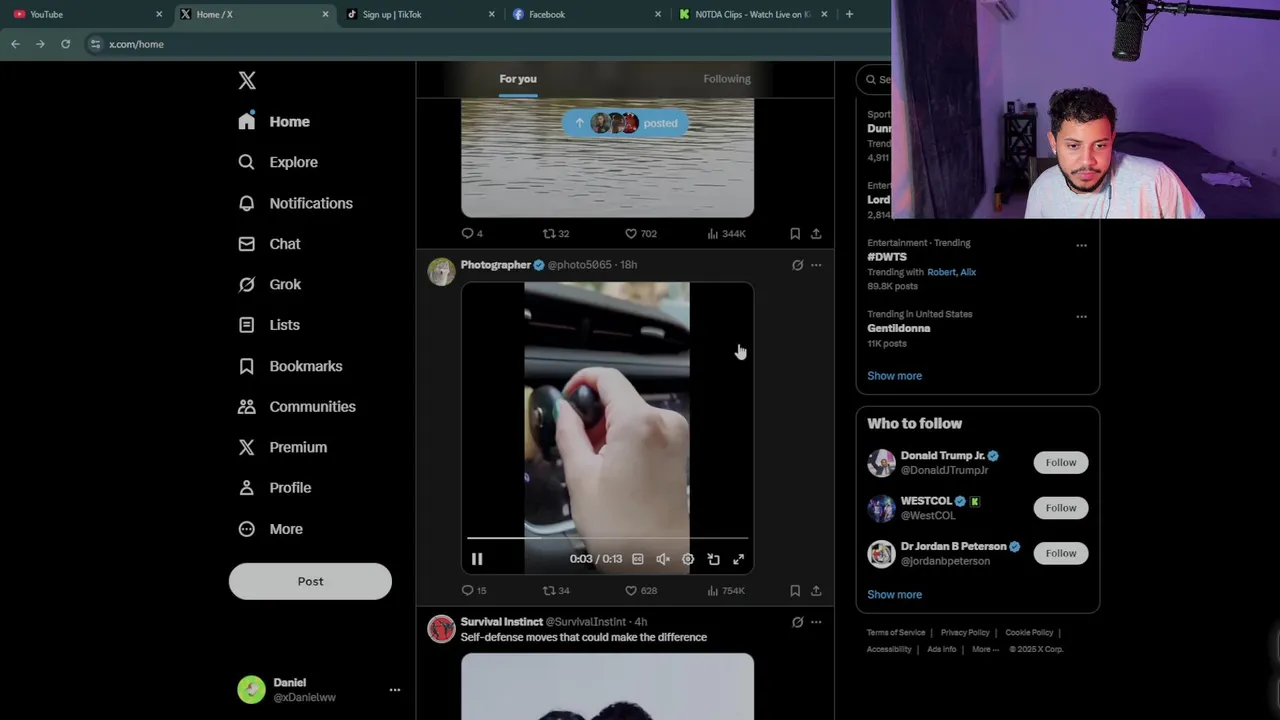The width and height of the screenshot is (1280, 720).
Task: Click the new posts 'posted' pill
Action: [x=625, y=123]
